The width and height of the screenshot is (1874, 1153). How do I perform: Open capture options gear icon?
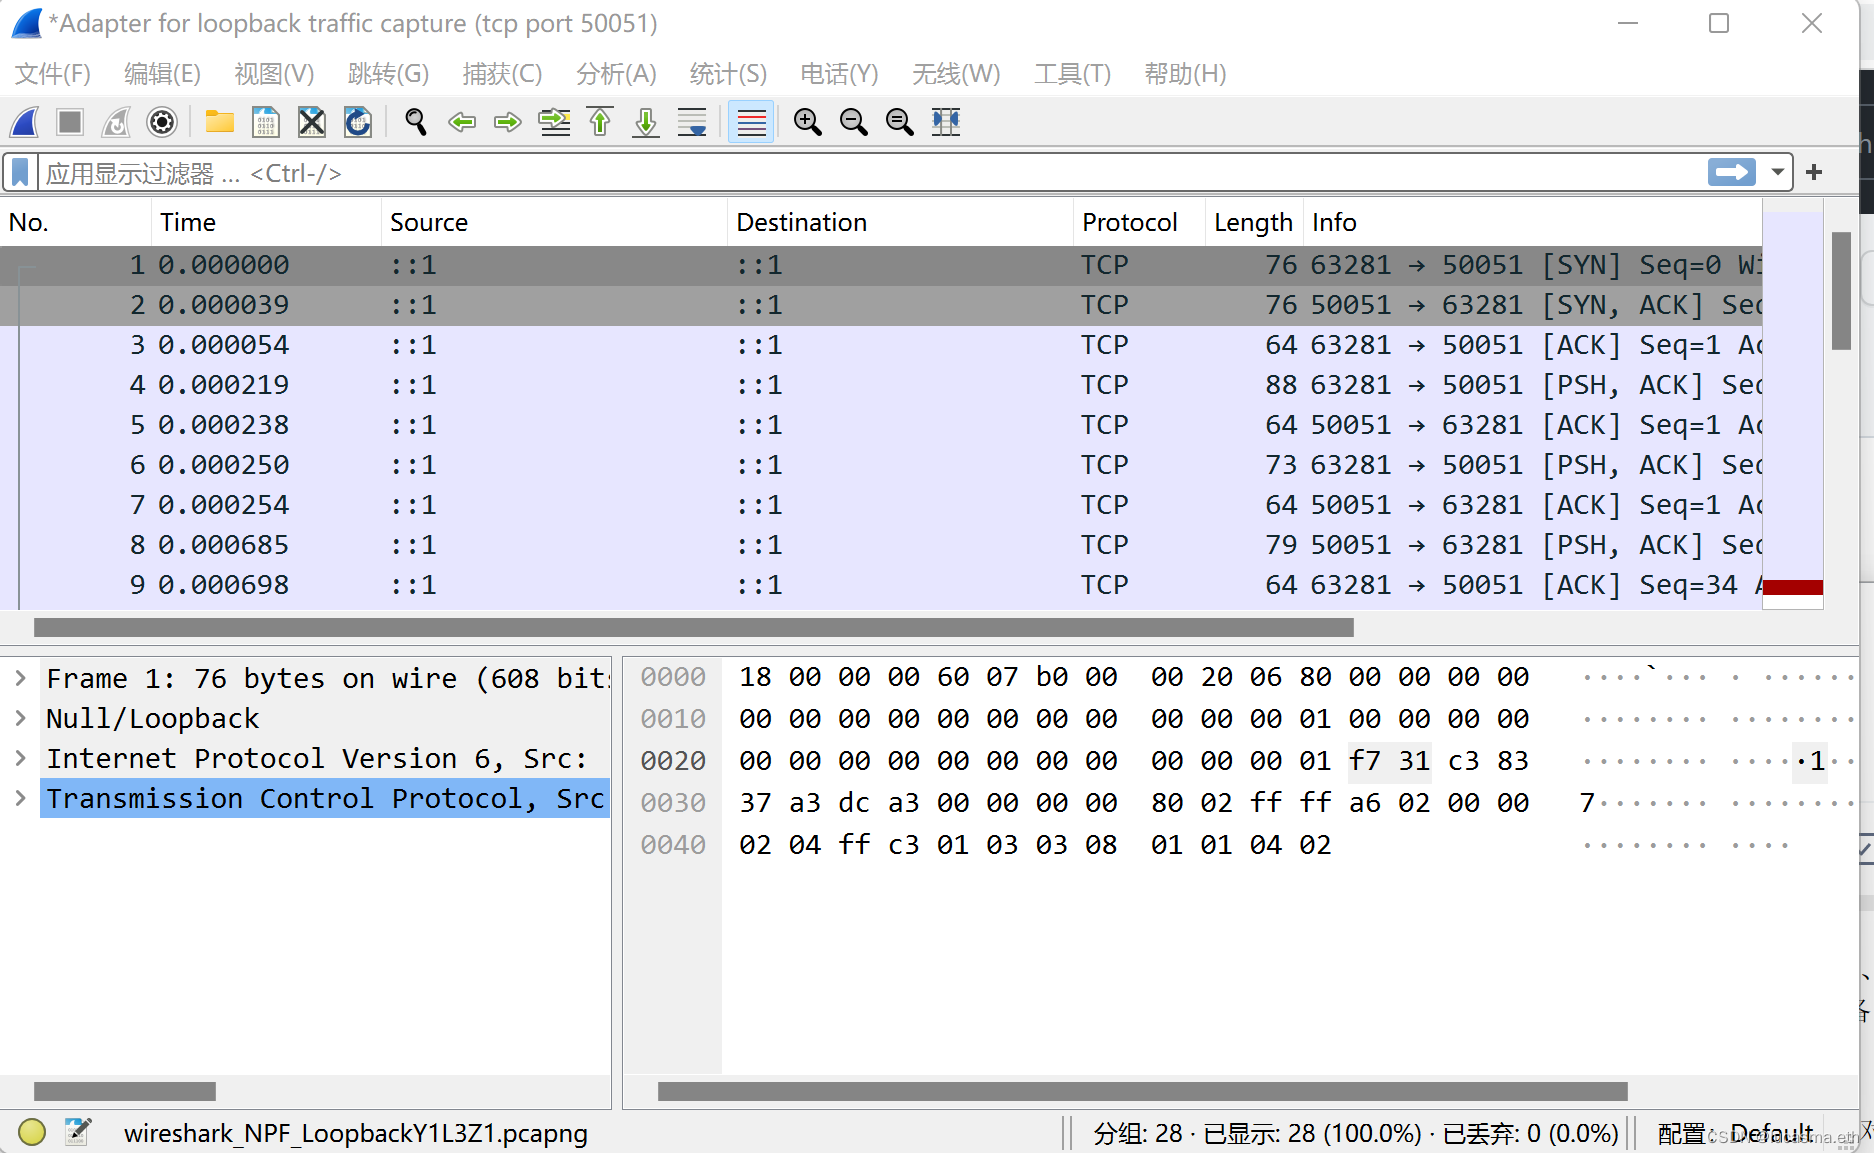(x=162, y=122)
